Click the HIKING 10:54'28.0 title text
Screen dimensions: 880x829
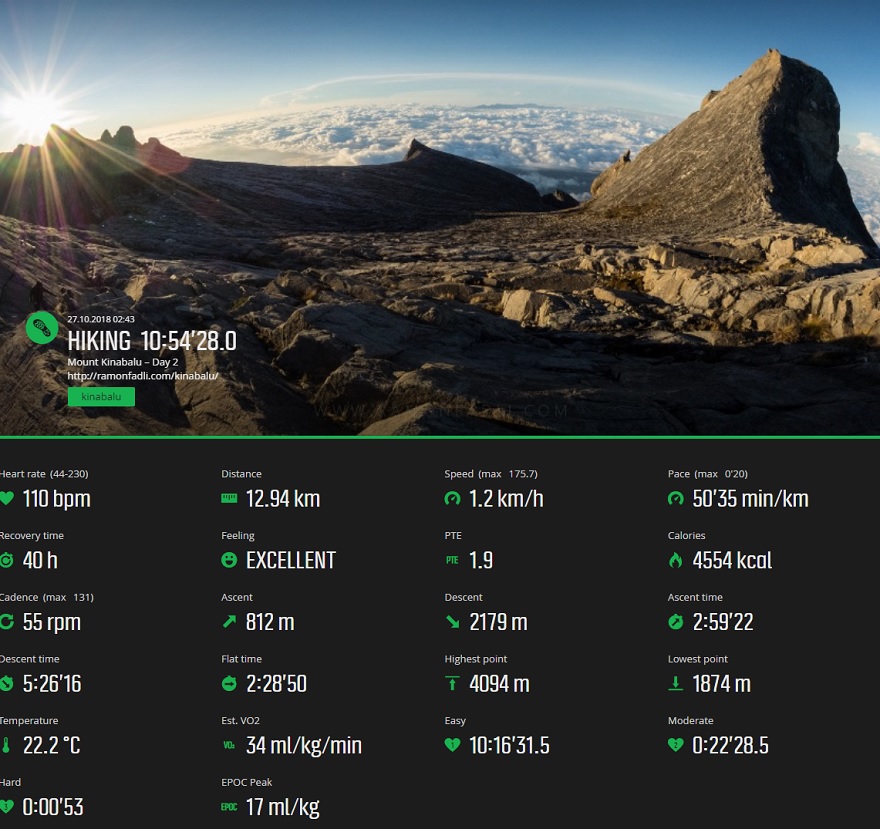[152, 341]
